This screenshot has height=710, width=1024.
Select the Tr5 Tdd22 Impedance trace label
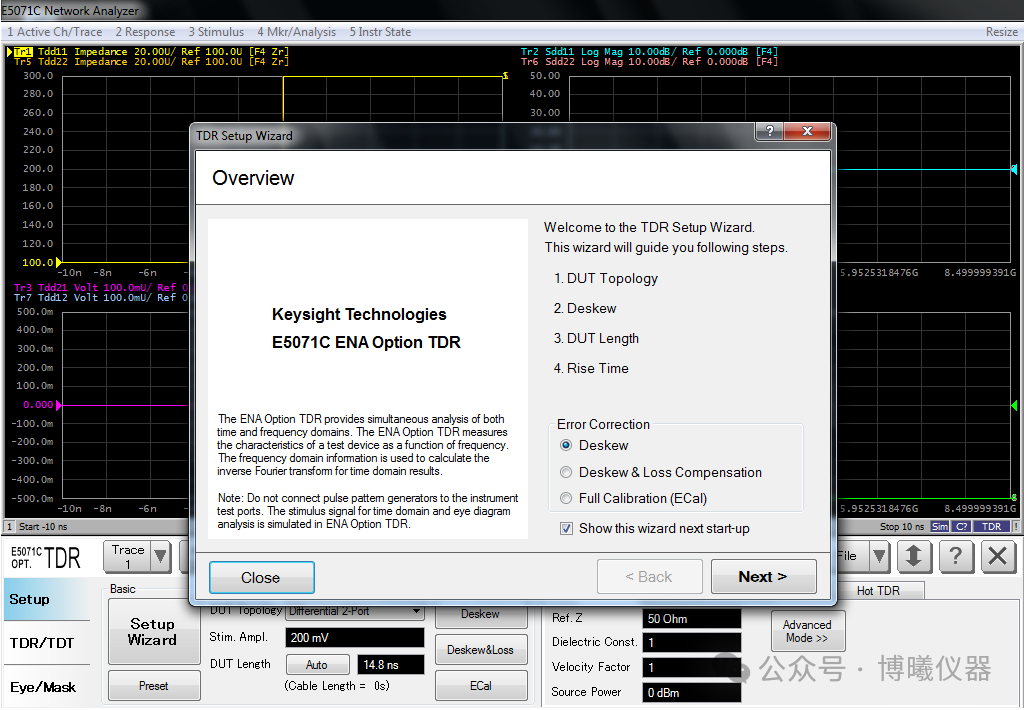pos(151,62)
